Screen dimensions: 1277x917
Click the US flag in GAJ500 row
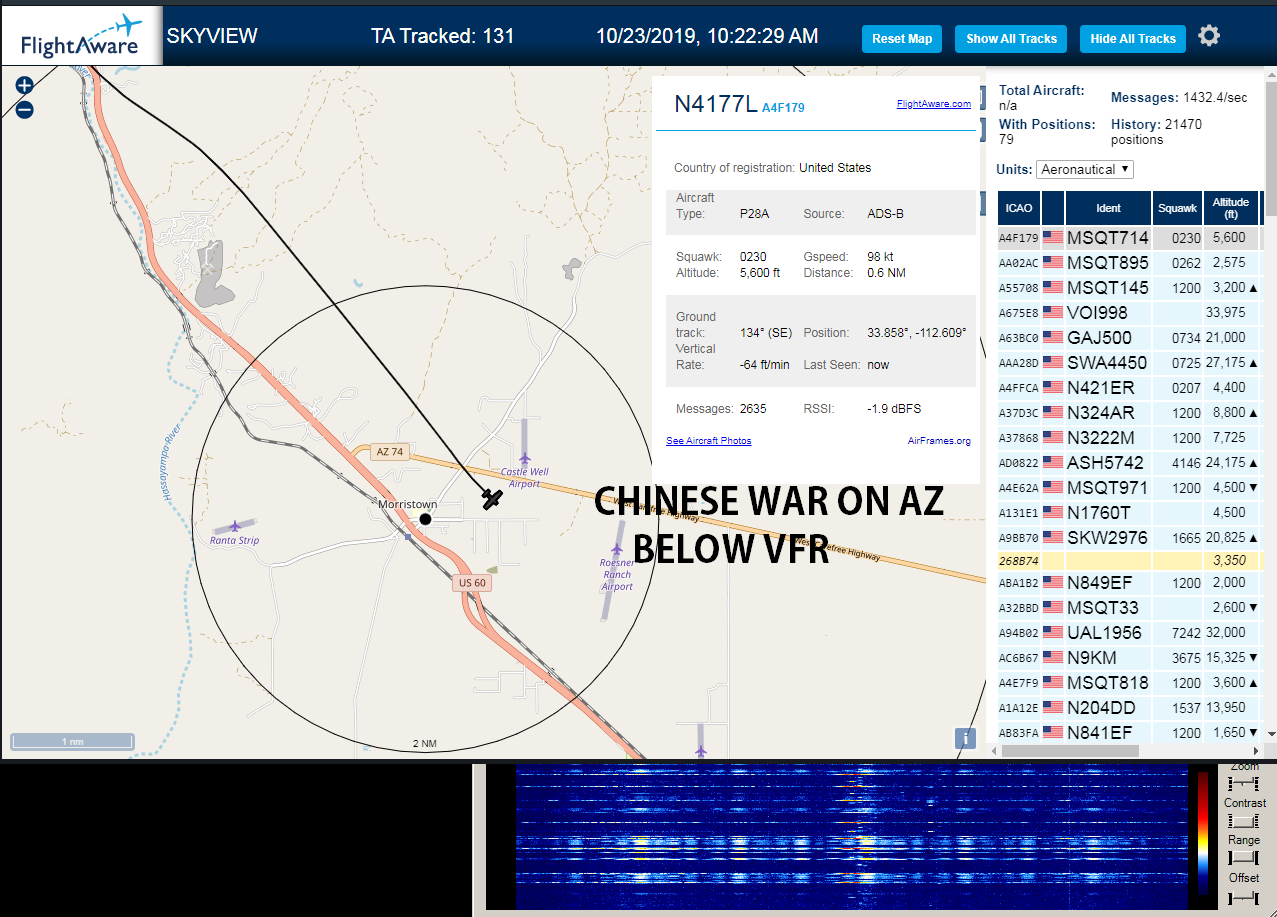(1053, 338)
